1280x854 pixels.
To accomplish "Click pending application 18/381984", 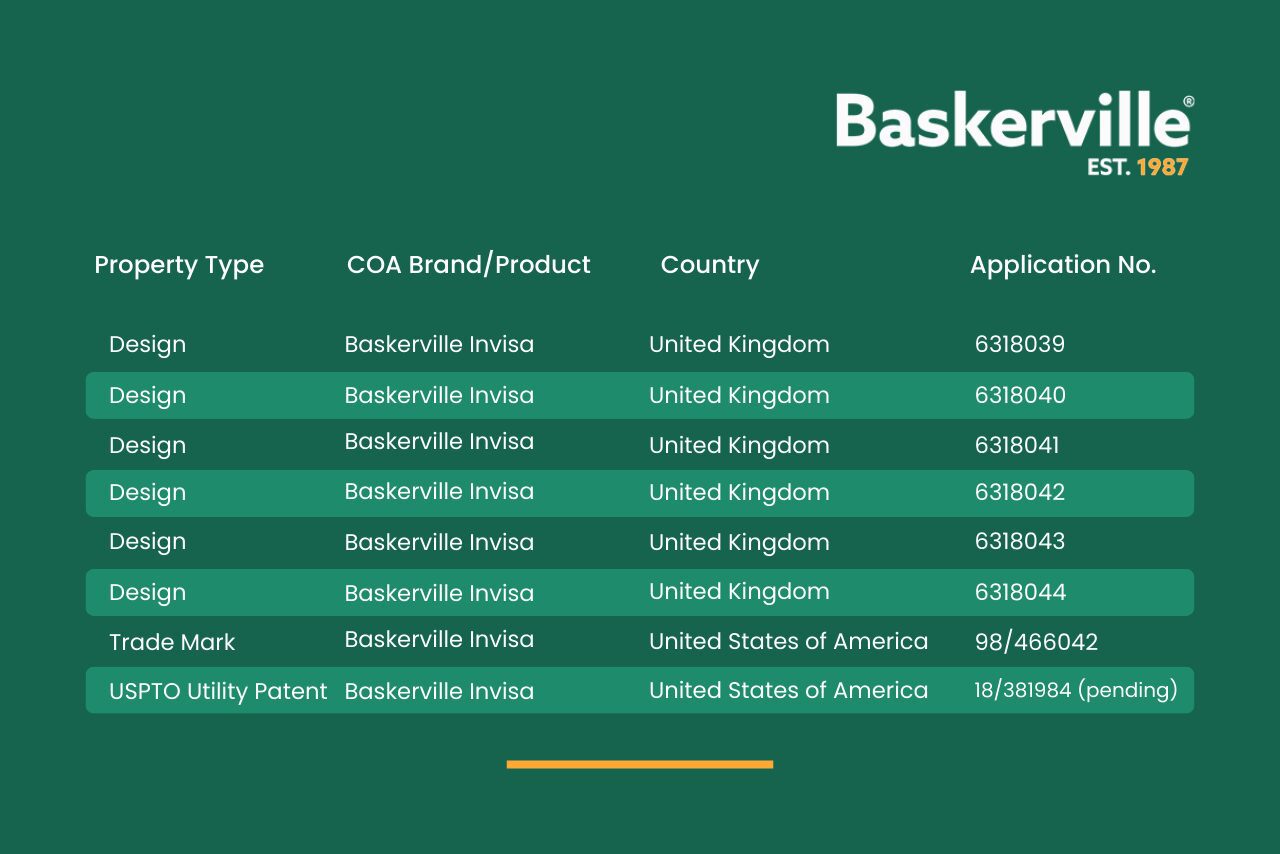I will pos(1075,691).
